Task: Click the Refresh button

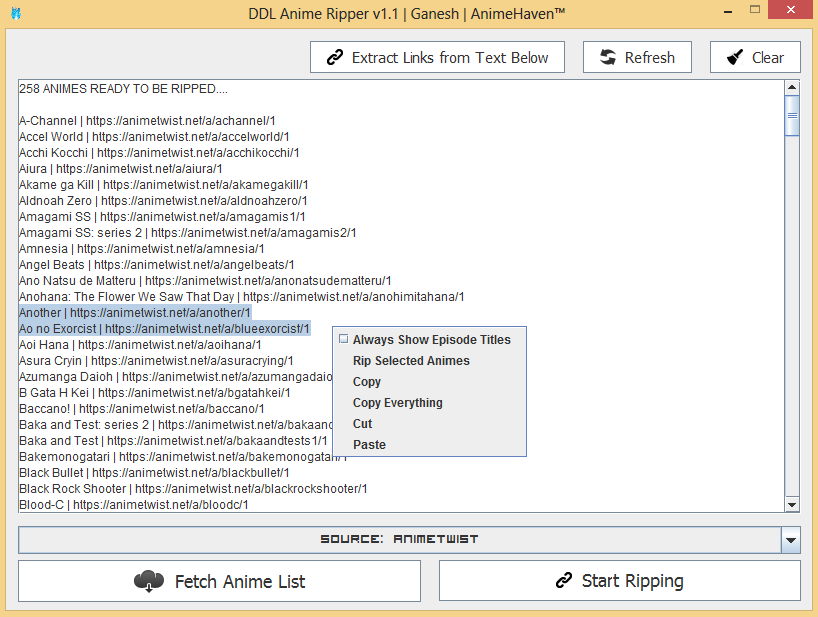Action: tap(637, 57)
